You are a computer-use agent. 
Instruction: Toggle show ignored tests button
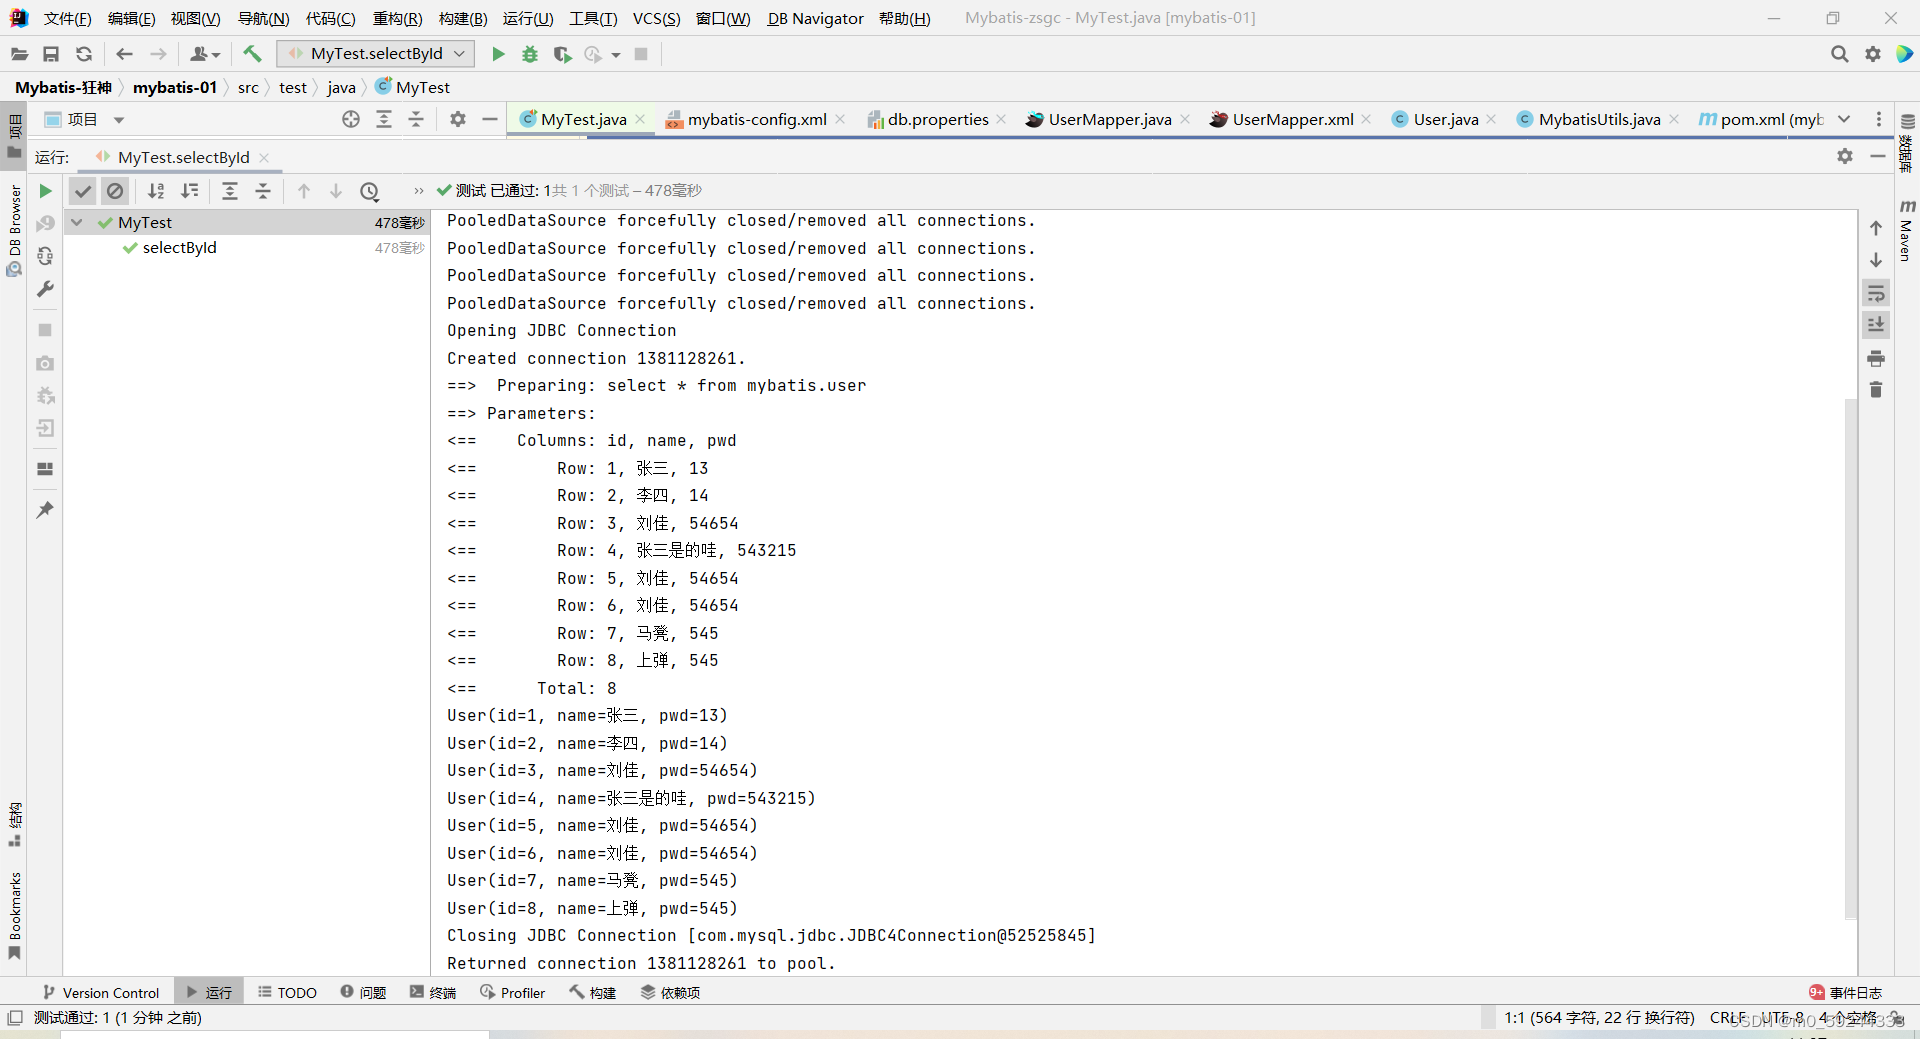tap(115, 191)
